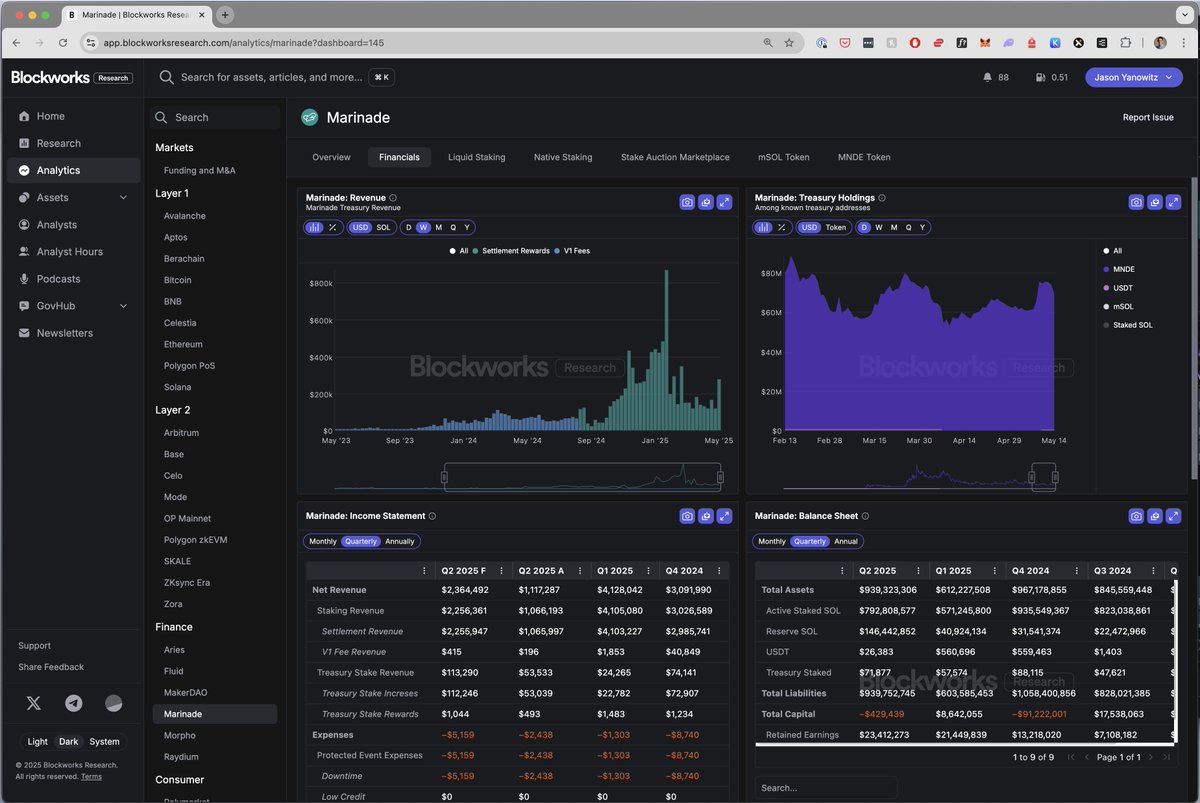Viewport: 1200px width, 803px height.
Task: Set Revenue chart denomination to SOL
Action: pos(383,227)
